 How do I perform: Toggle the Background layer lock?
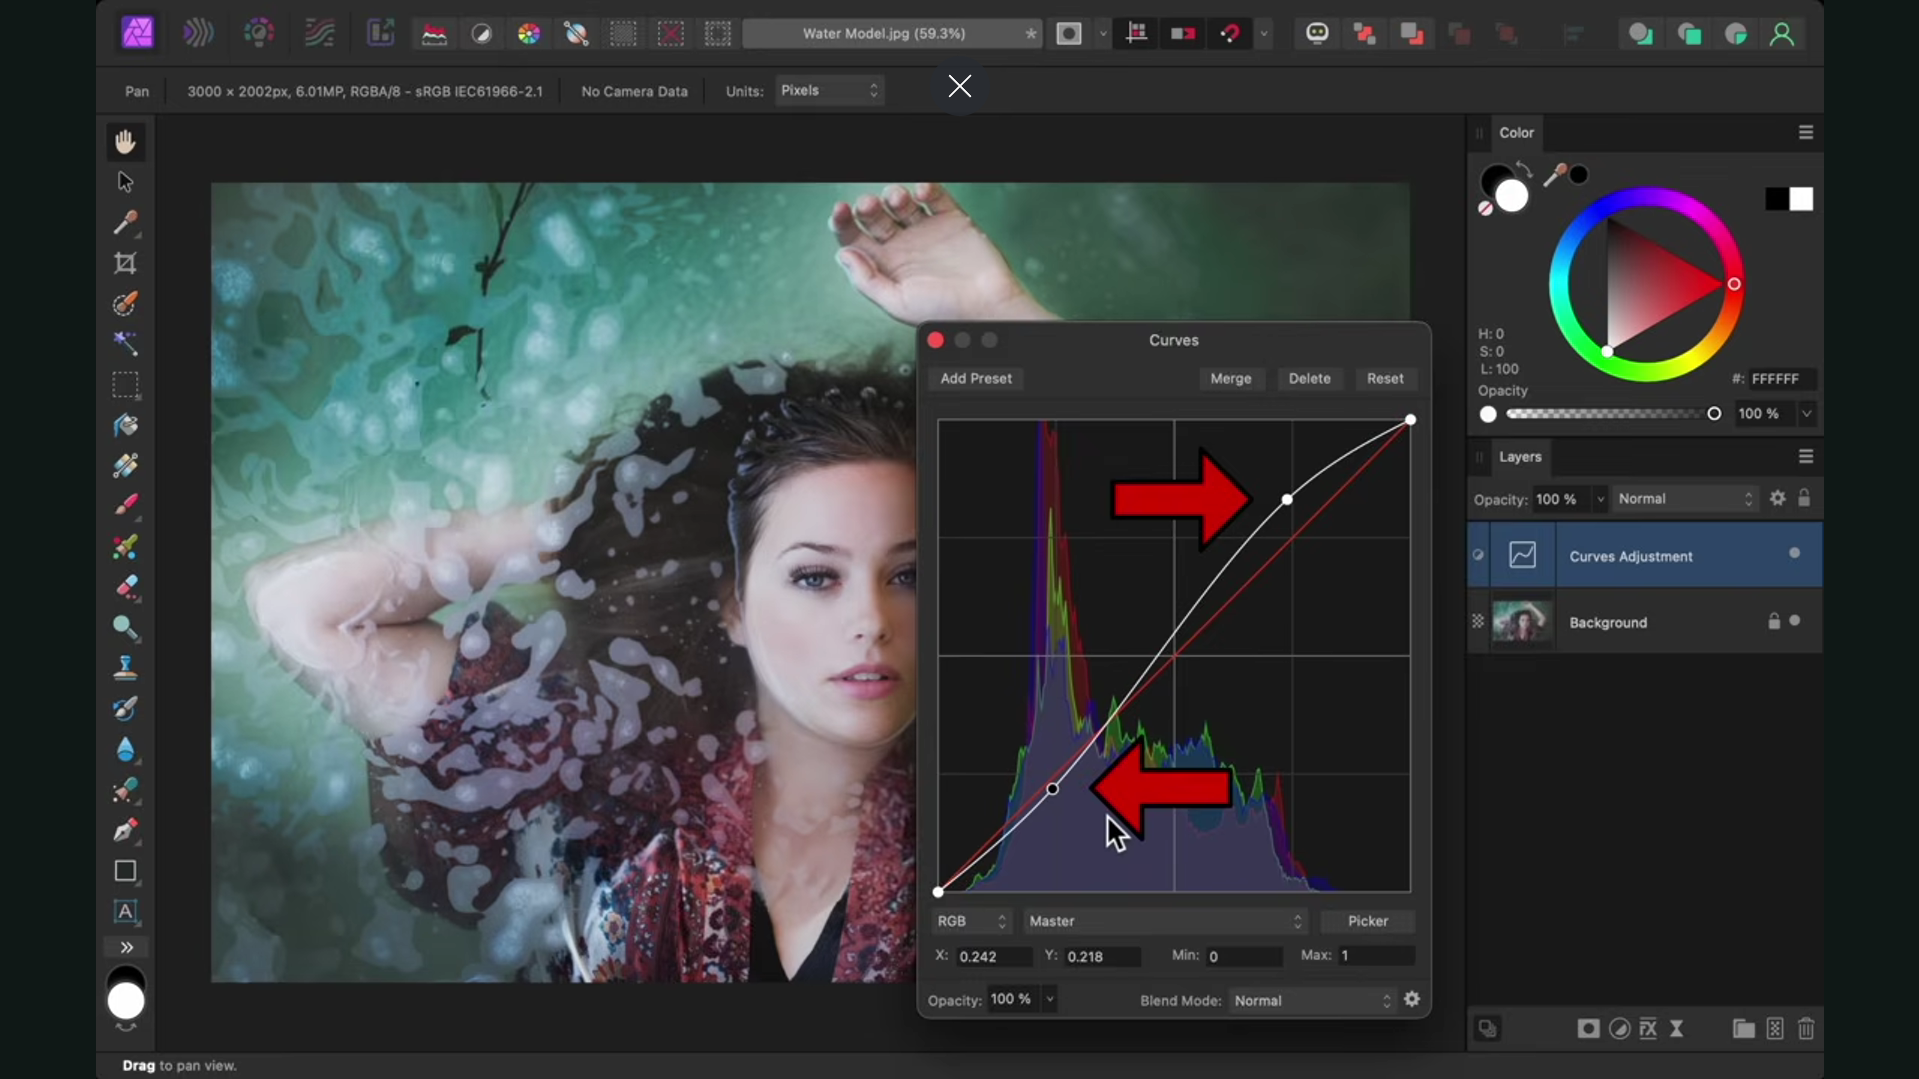coord(1773,621)
